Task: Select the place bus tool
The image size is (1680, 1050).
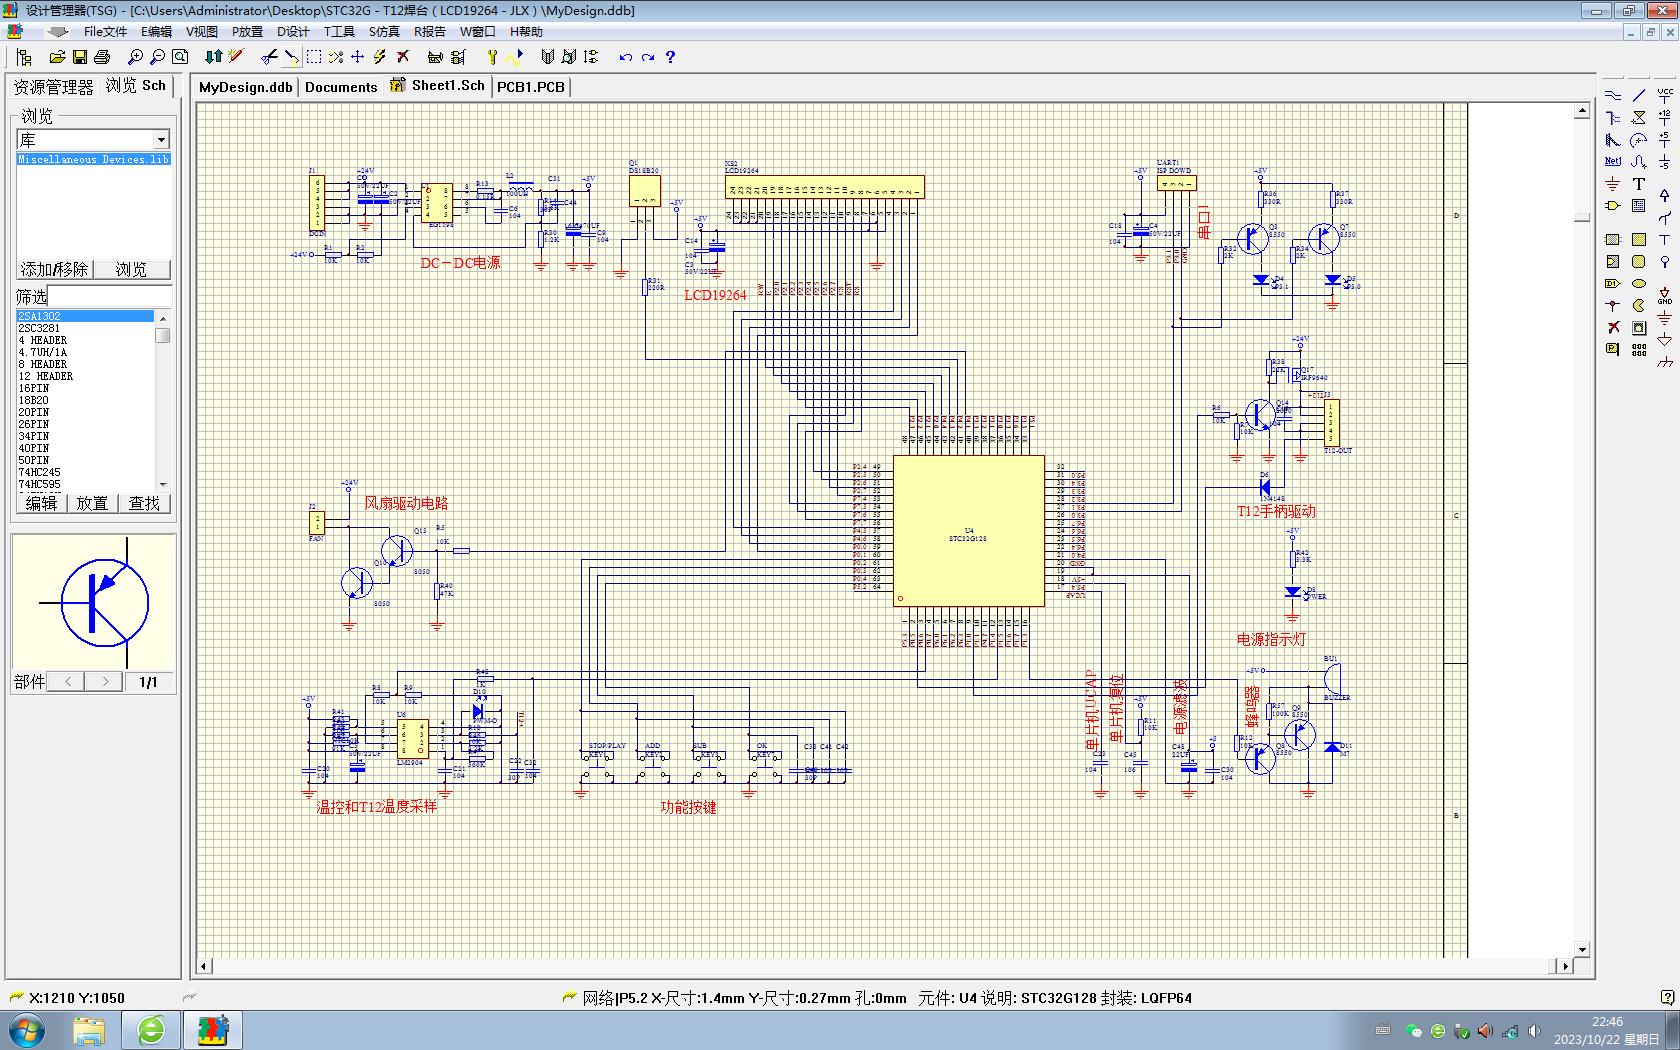Action: tap(1613, 118)
